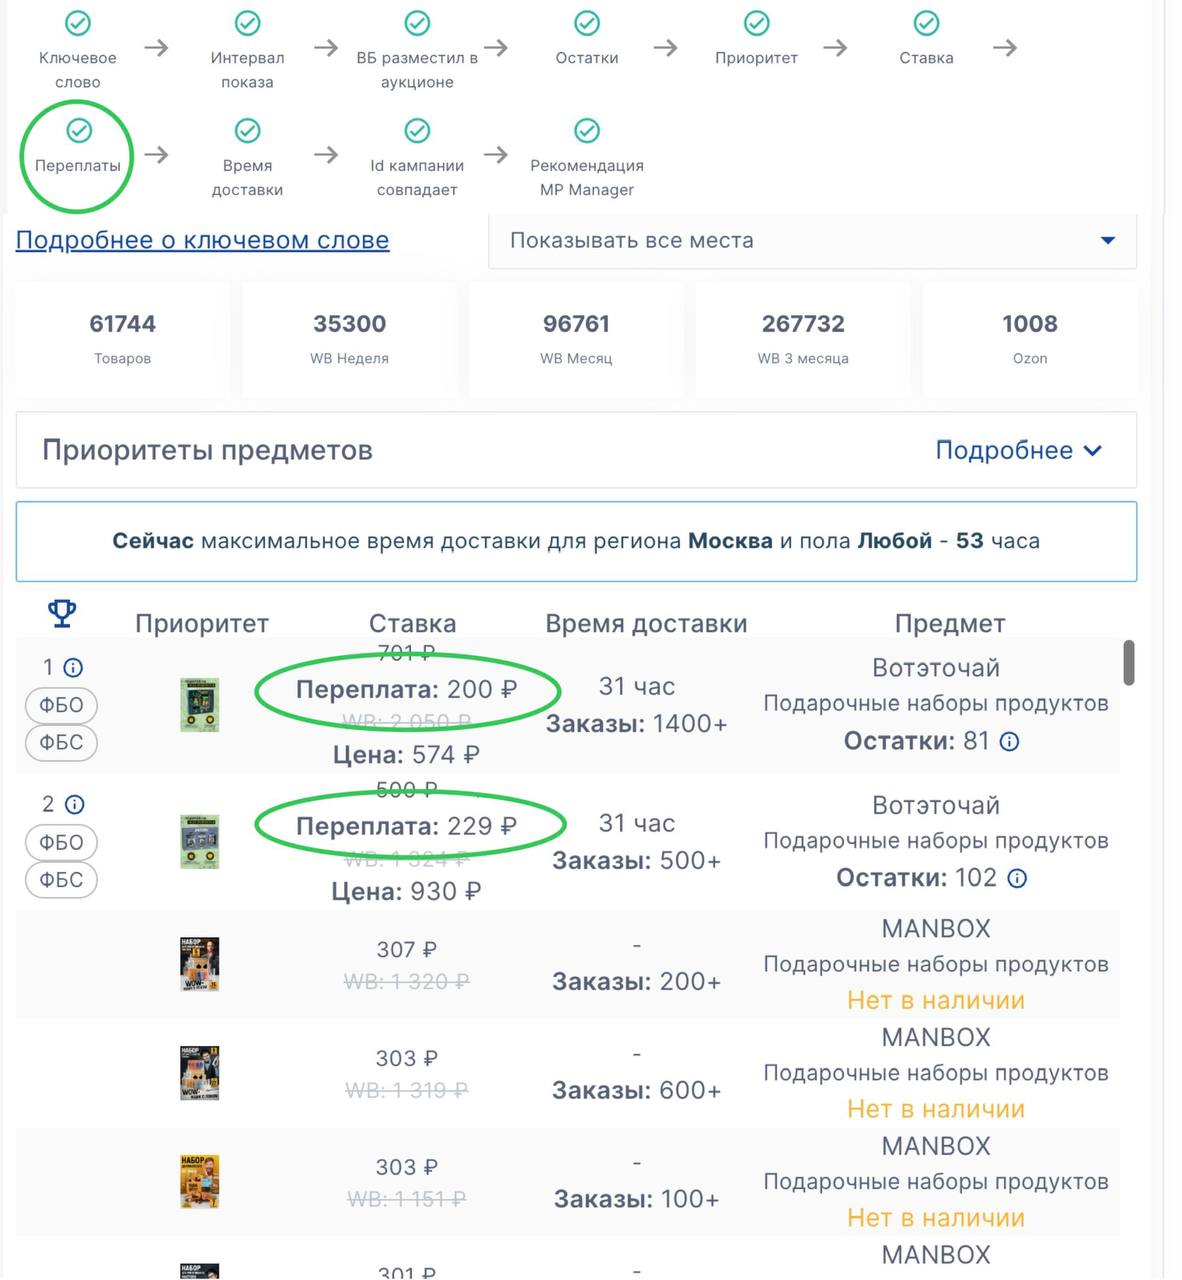Click the Переплаты step checkmark icon
Viewport: 1182px width, 1280px height.
click(78, 131)
